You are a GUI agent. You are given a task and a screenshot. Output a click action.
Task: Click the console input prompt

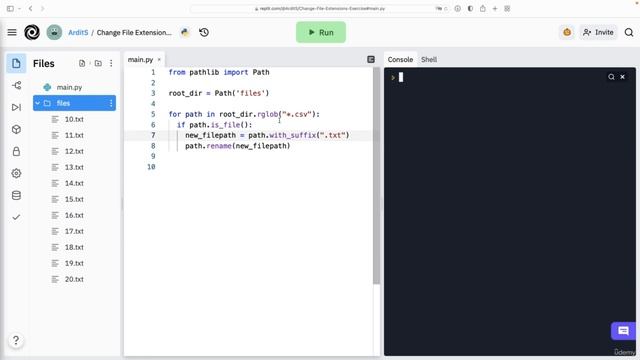point(400,77)
